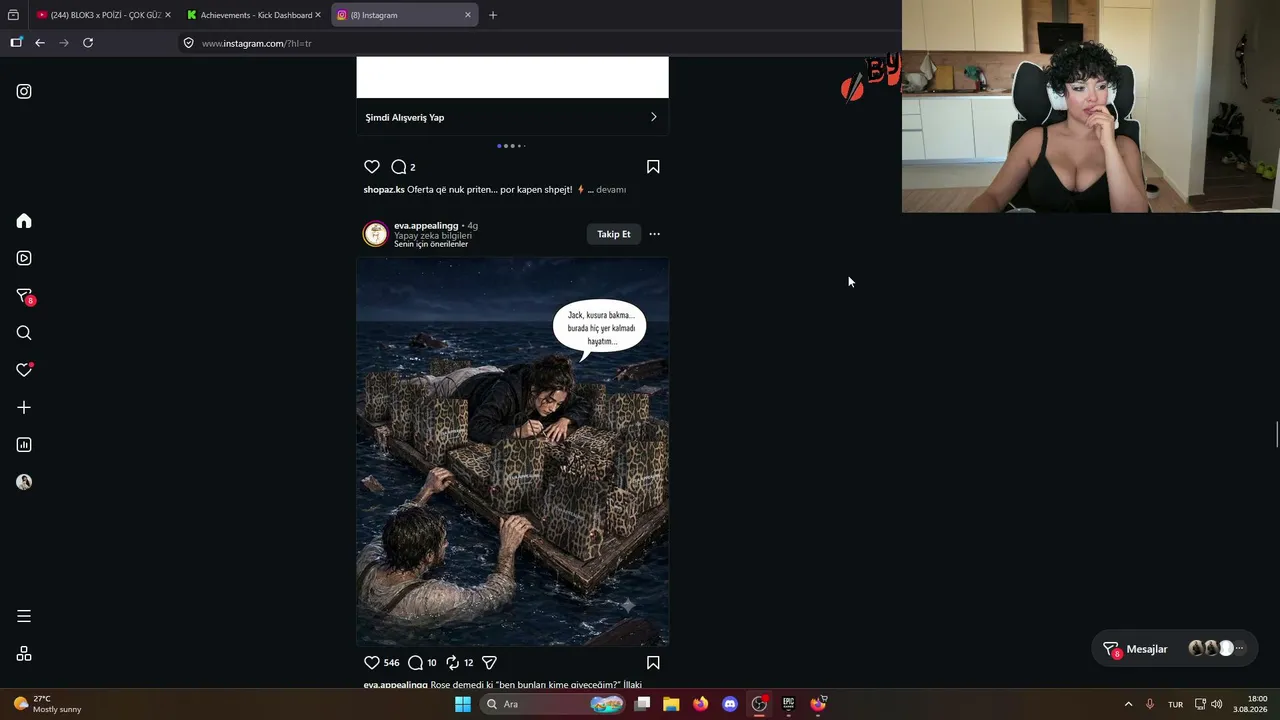
Task: Bookmark the eva.appealingg post
Action: pos(653,662)
